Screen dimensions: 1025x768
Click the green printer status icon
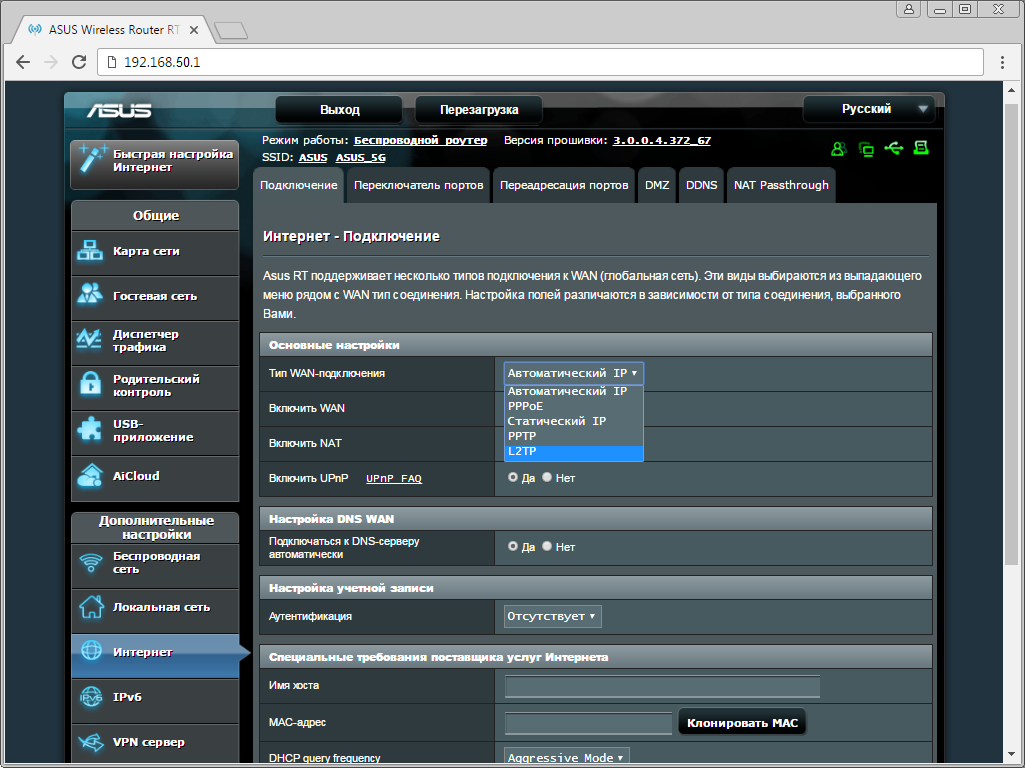pos(921,148)
